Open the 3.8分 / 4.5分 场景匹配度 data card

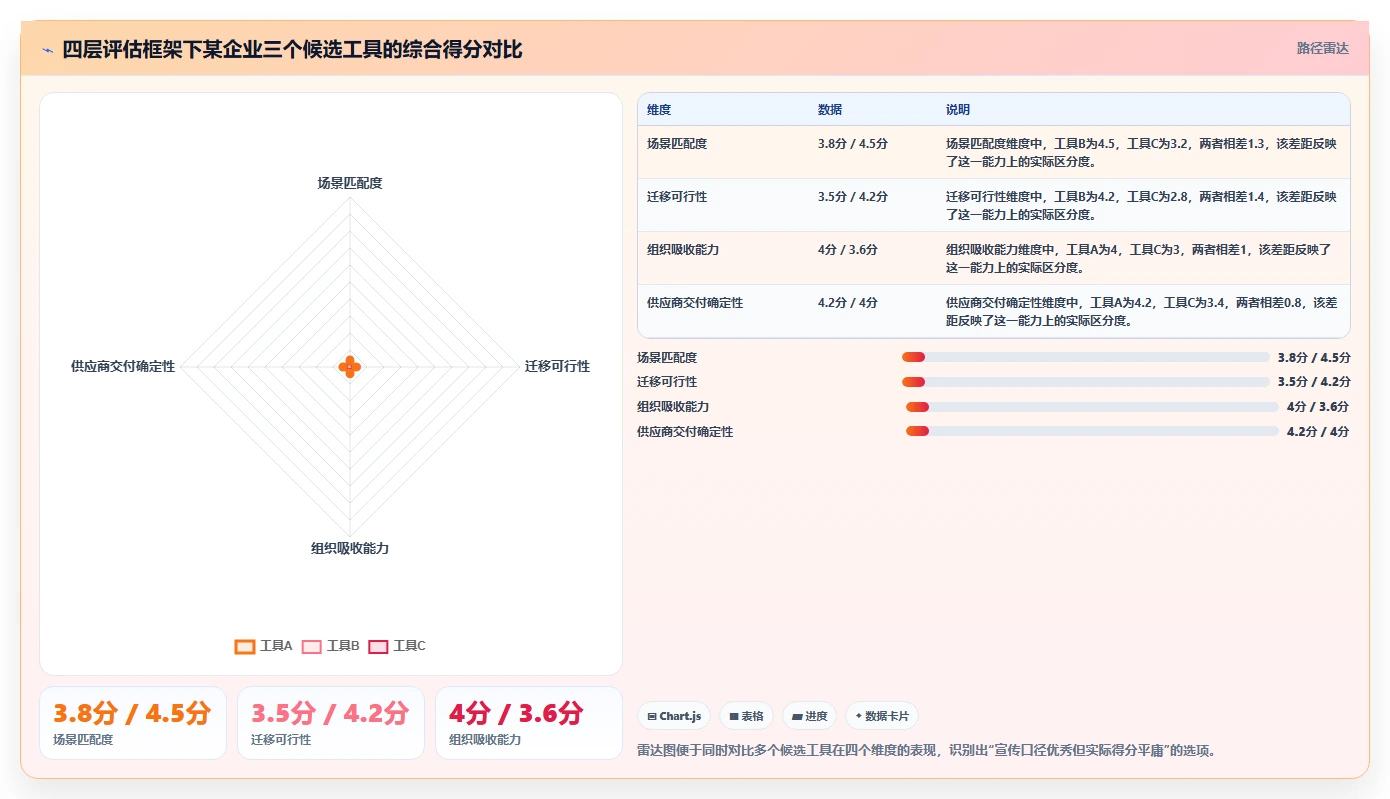tap(133, 723)
